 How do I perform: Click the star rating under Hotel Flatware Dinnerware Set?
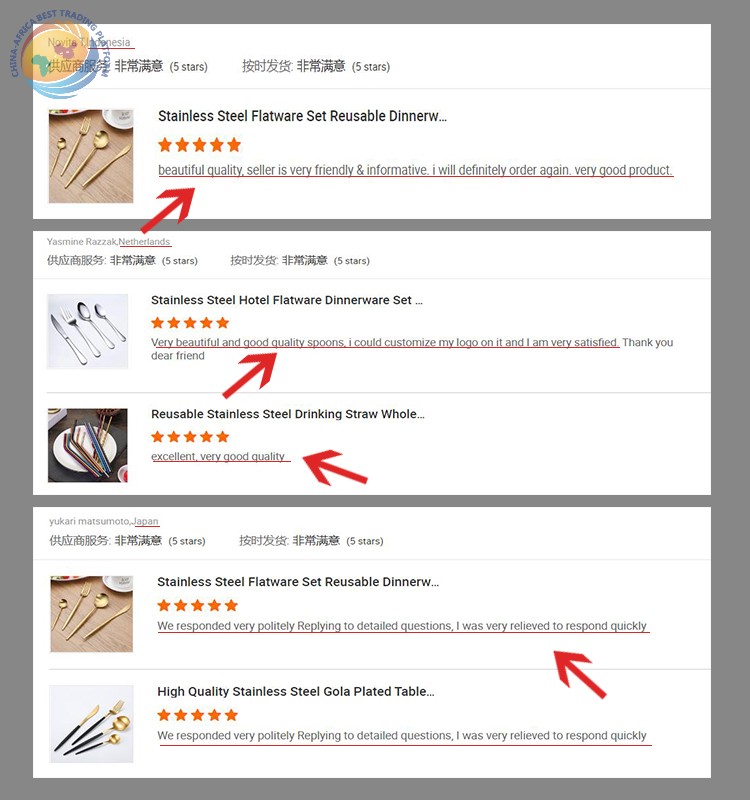point(190,322)
